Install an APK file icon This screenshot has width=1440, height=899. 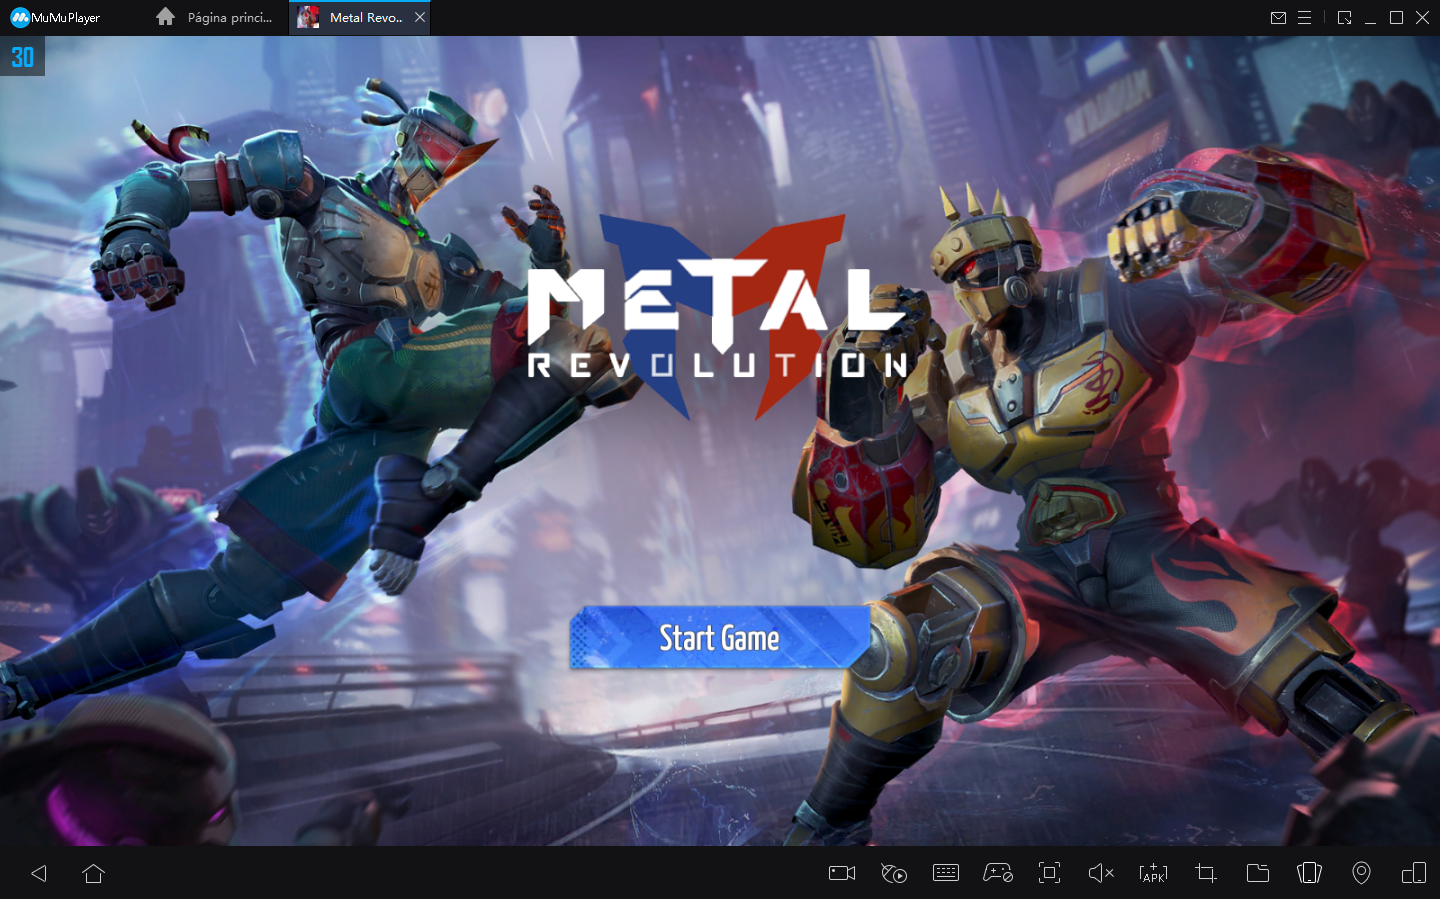pos(1153,873)
